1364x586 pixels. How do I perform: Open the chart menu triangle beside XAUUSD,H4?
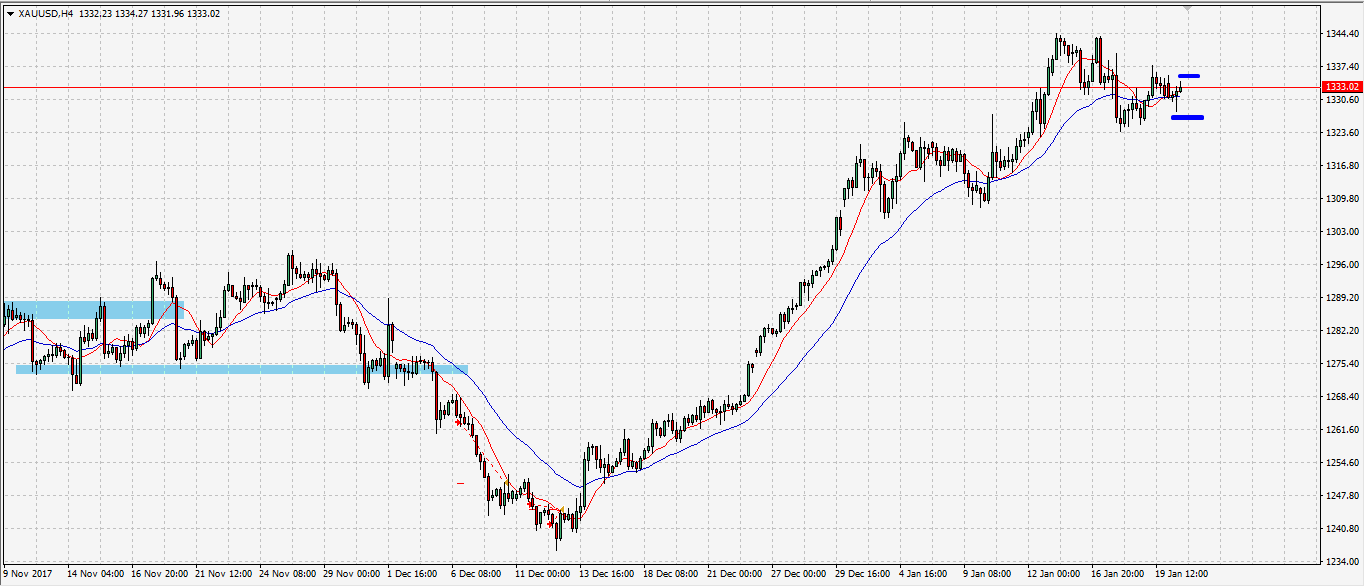(10, 14)
